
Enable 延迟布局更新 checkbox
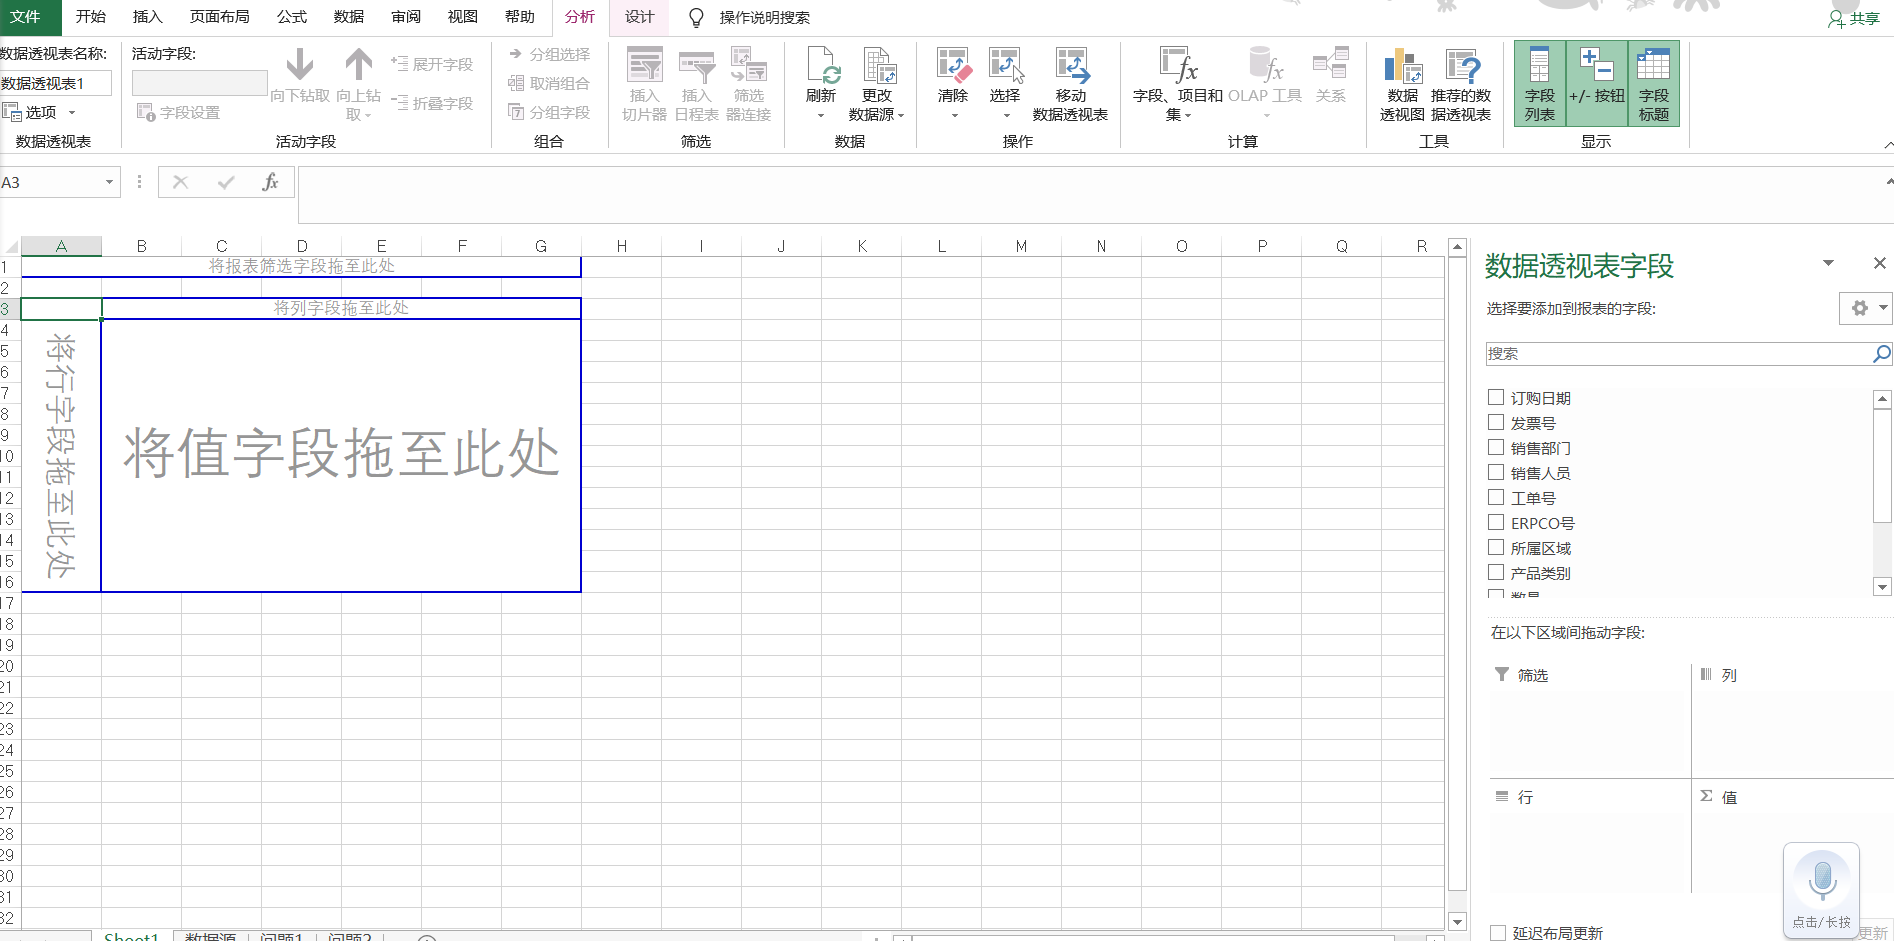[x=1498, y=933]
